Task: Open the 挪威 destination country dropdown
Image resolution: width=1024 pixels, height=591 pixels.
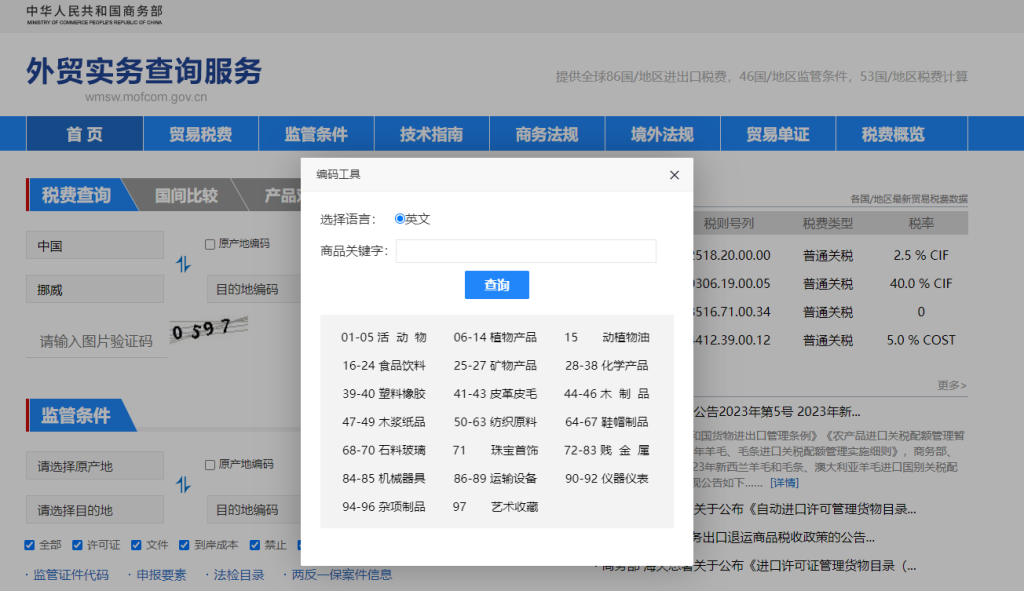Action: 95,289
